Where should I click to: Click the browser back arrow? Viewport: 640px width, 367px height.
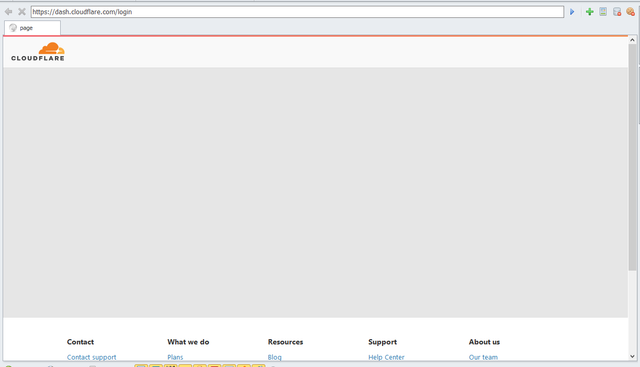8,12
